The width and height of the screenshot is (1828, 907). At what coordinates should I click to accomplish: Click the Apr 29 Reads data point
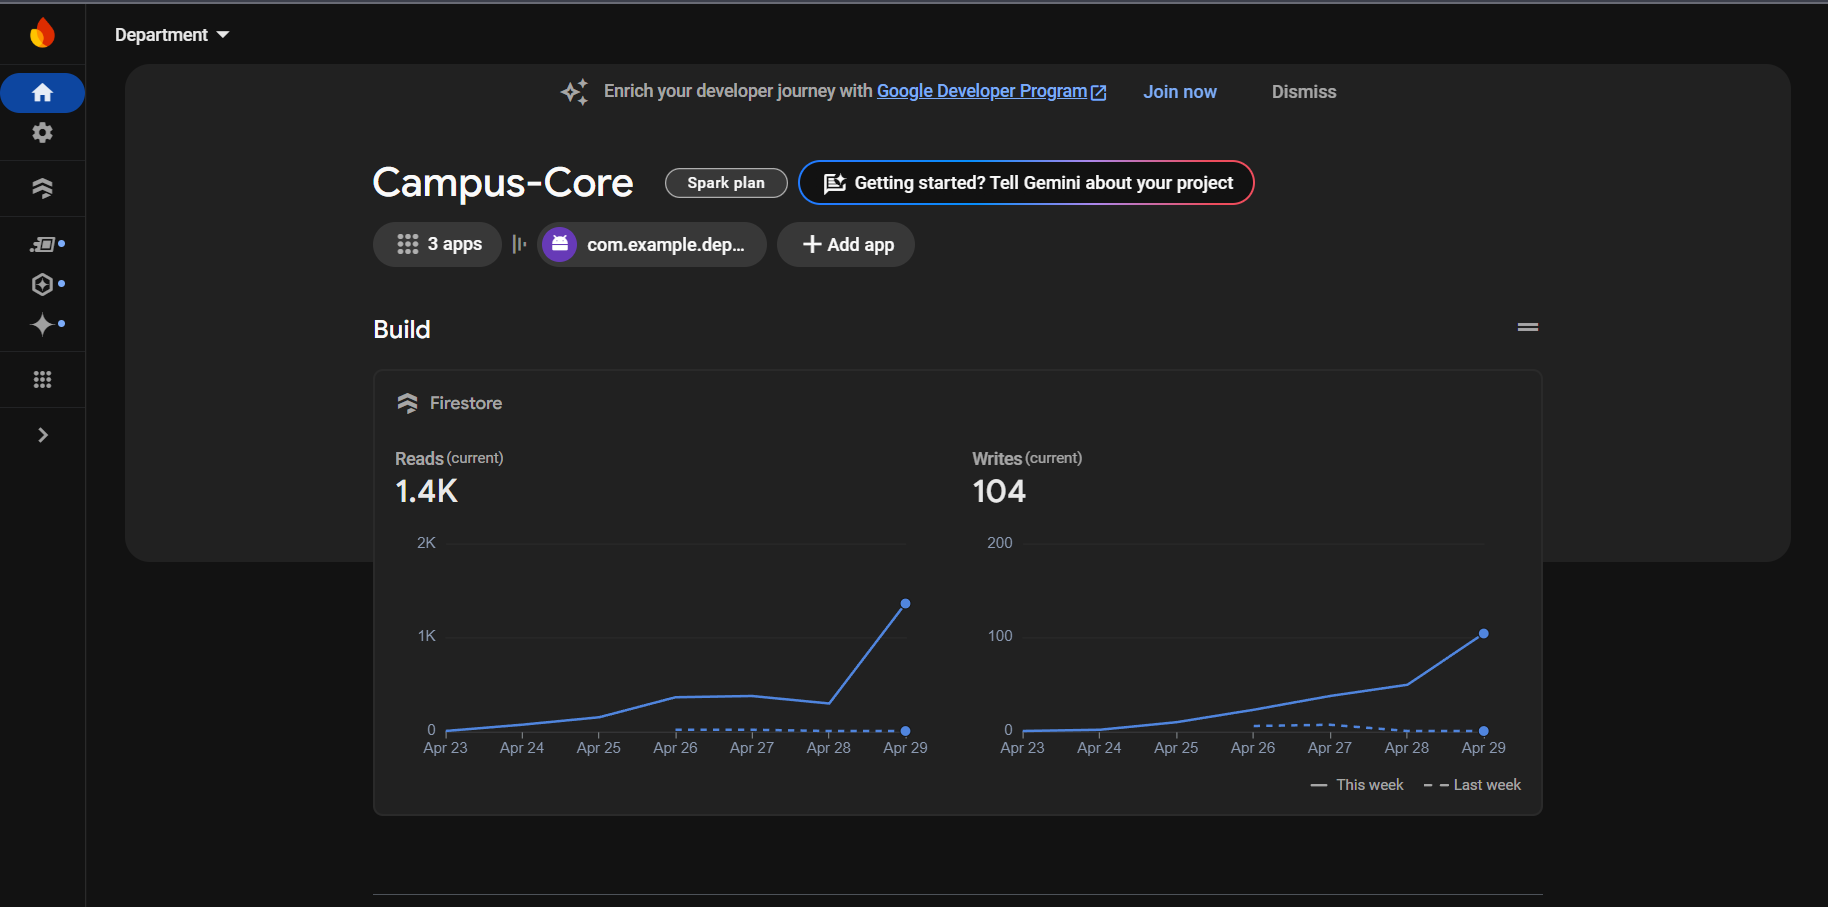click(x=905, y=604)
